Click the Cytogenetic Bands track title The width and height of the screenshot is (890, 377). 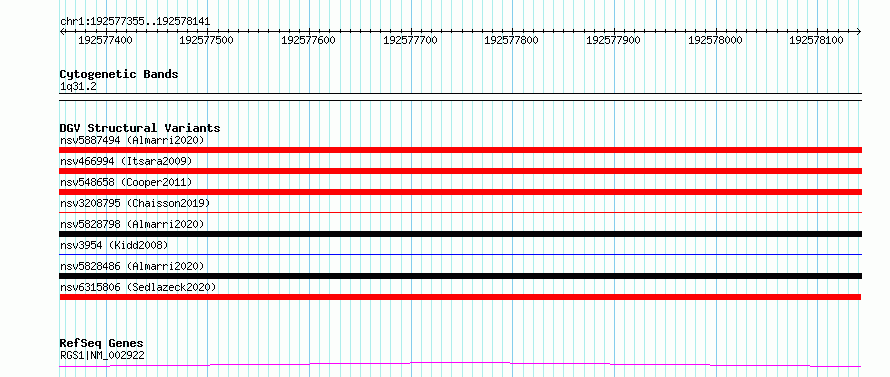tap(119, 74)
